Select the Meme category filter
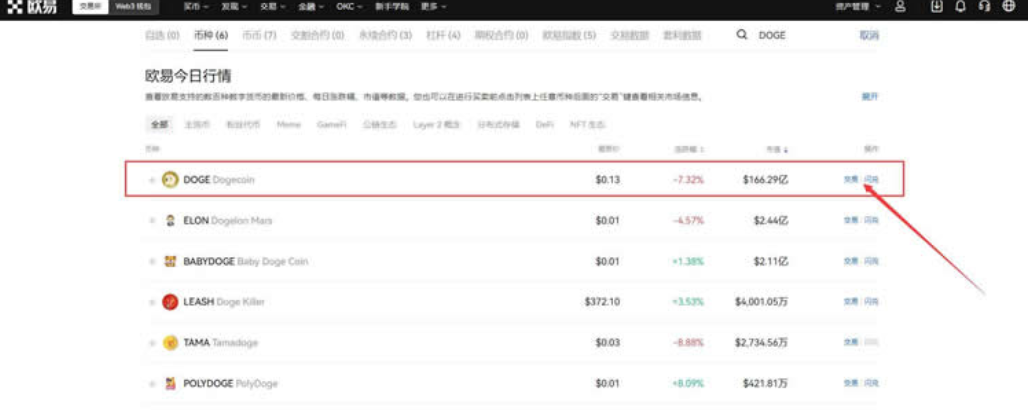 coord(289,124)
